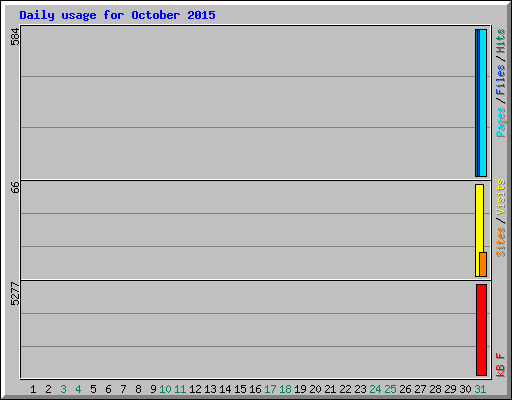Viewport: 512px width, 400px height.
Task: Click green day '25' on the x-axis
Action: pos(390,389)
